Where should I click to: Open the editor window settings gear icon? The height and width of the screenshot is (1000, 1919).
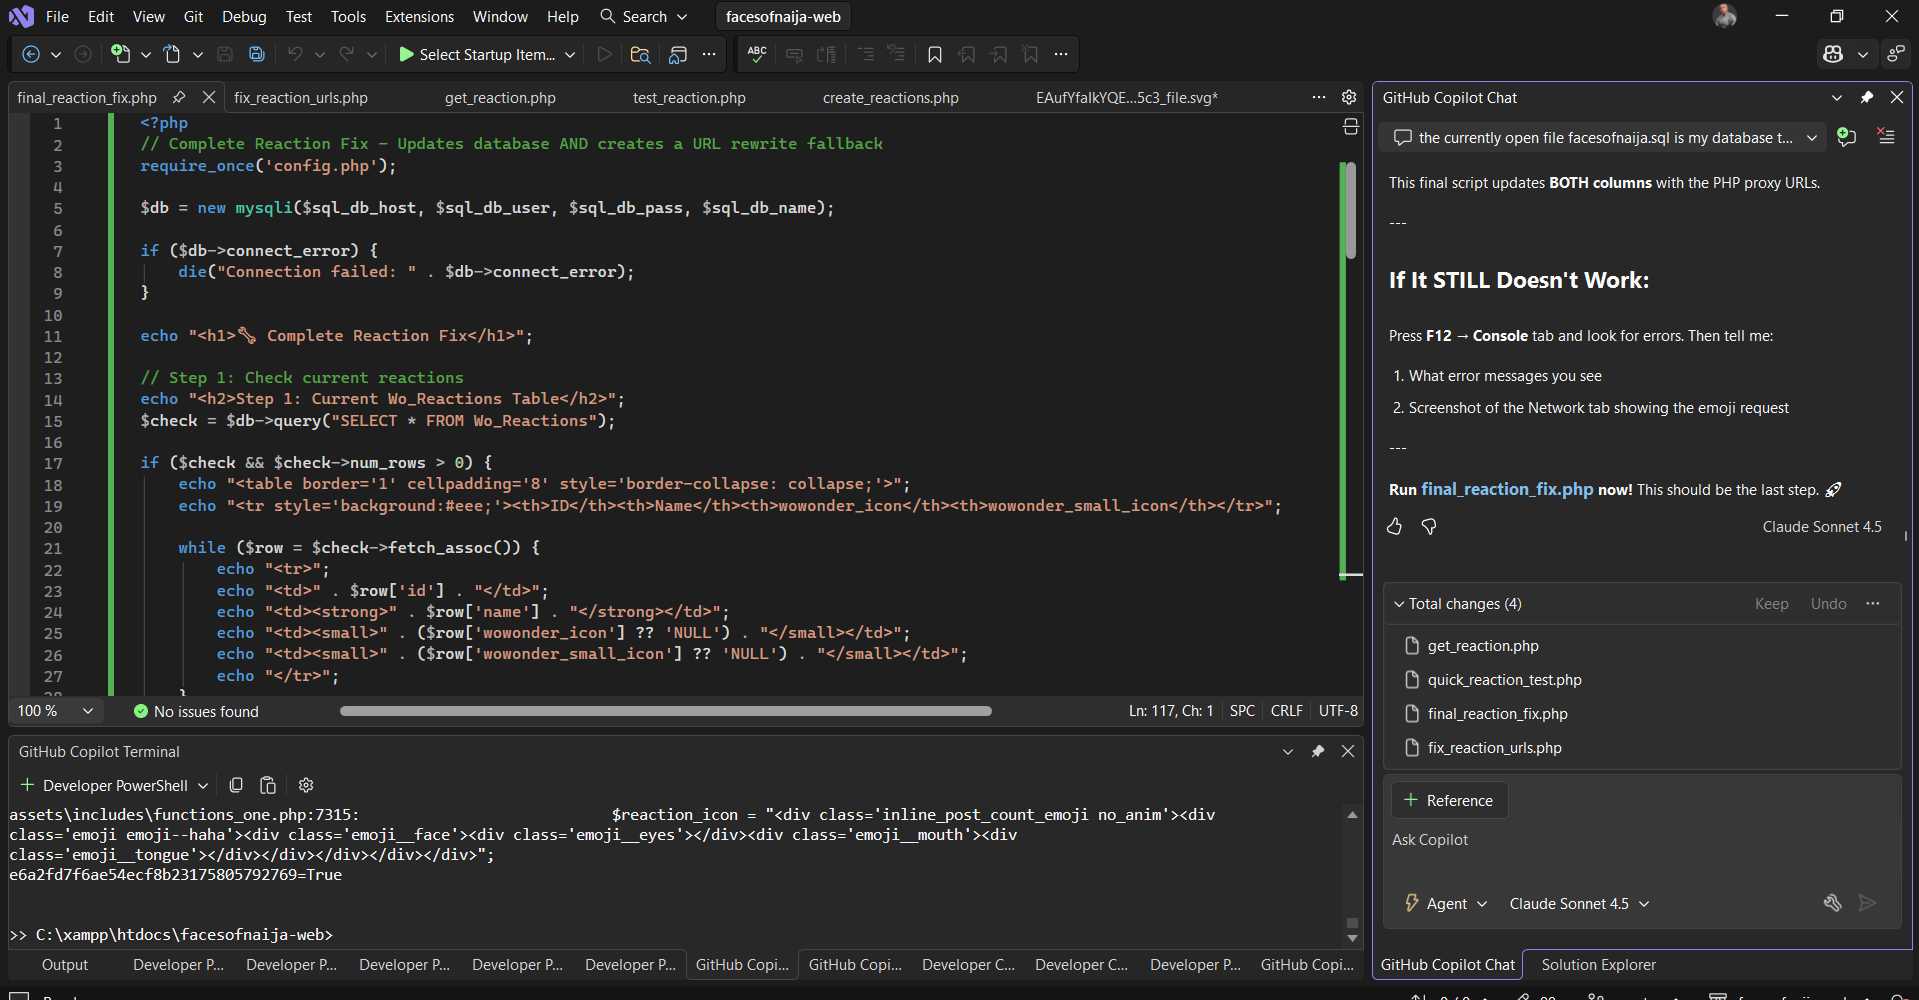(1349, 97)
